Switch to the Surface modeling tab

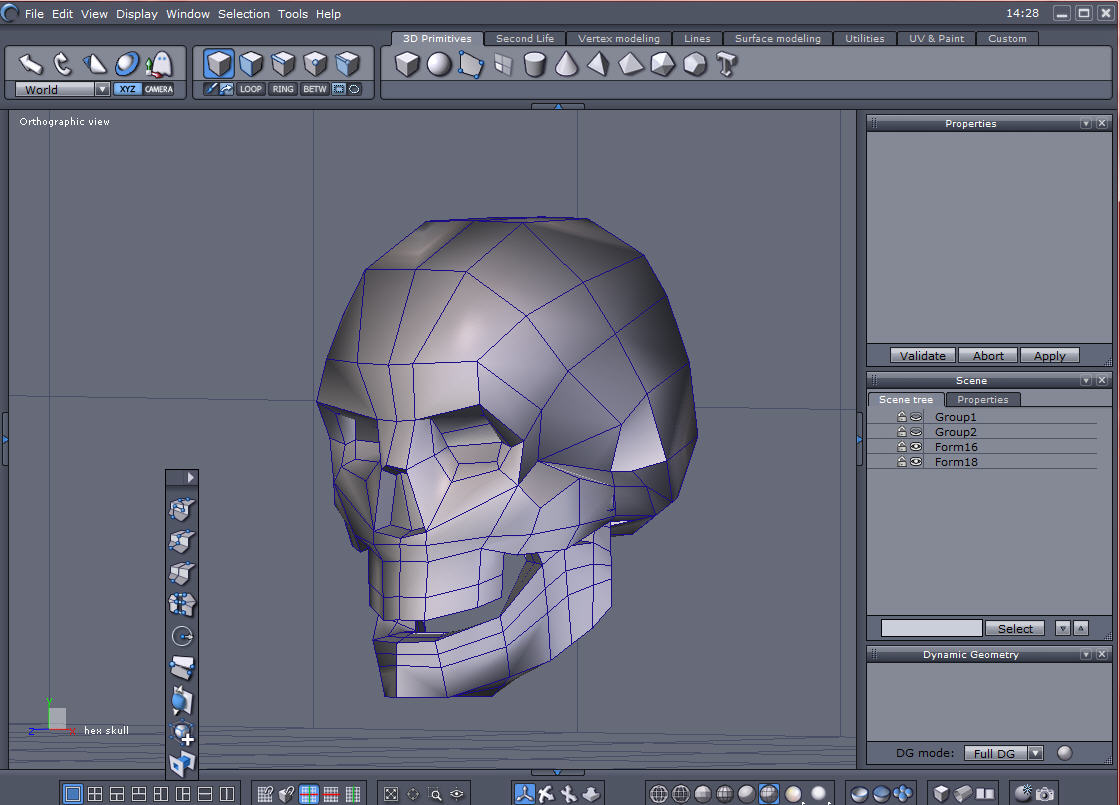778,39
